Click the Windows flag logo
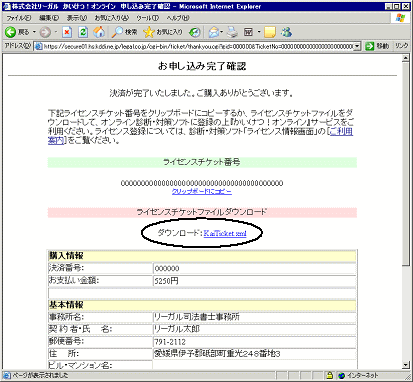The height and width of the screenshot is (382, 413). (401, 18)
